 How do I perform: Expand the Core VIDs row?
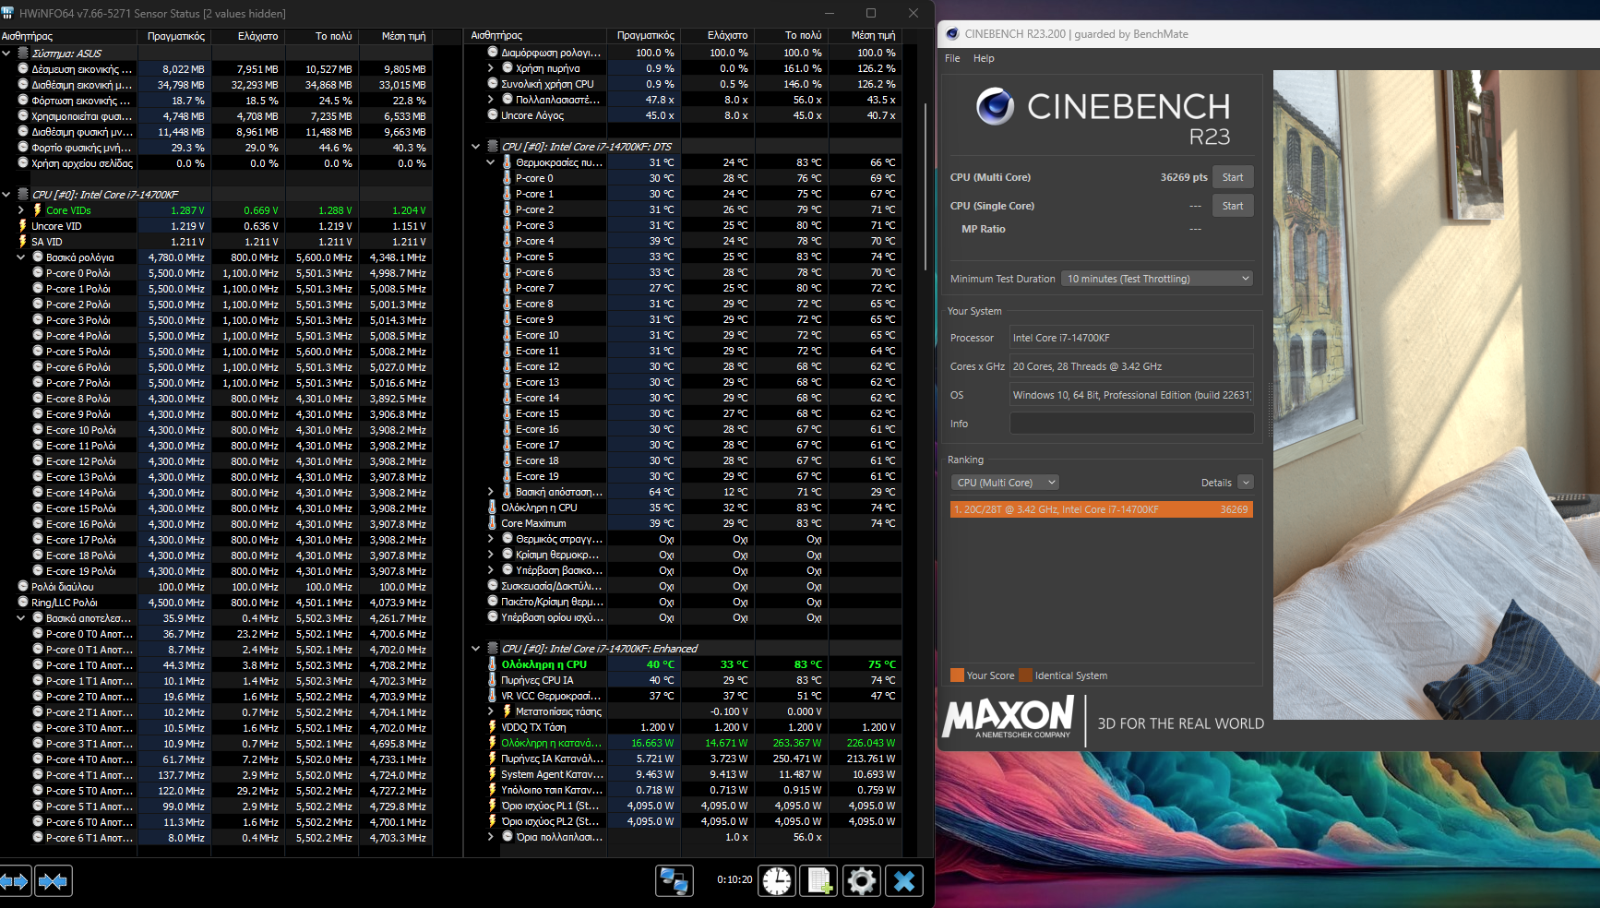tap(21, 210)
